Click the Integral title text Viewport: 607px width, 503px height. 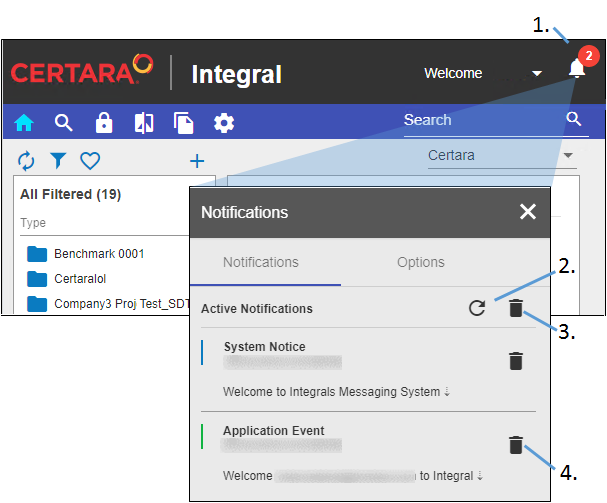237,74
